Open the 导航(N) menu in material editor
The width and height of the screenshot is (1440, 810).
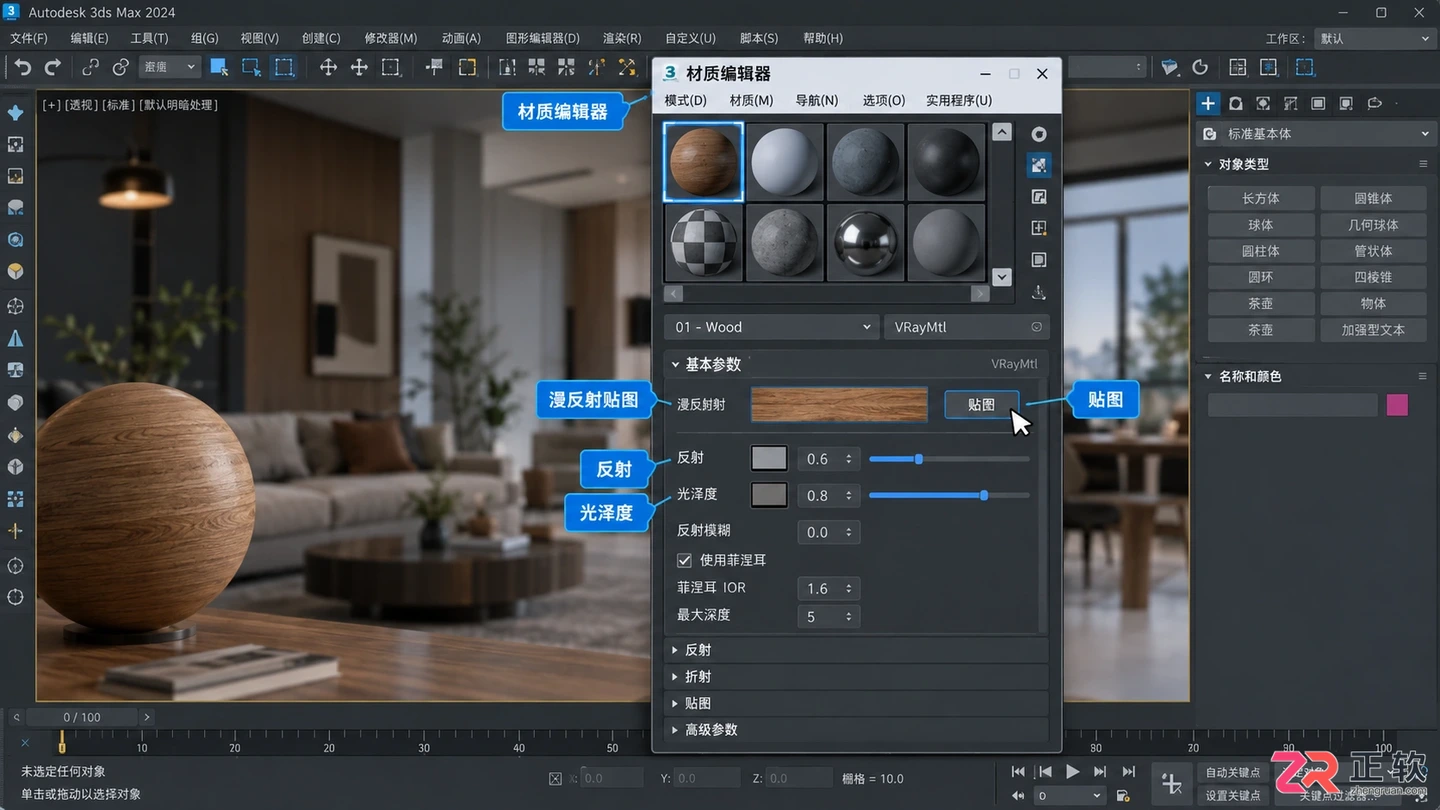coord(816,100)
